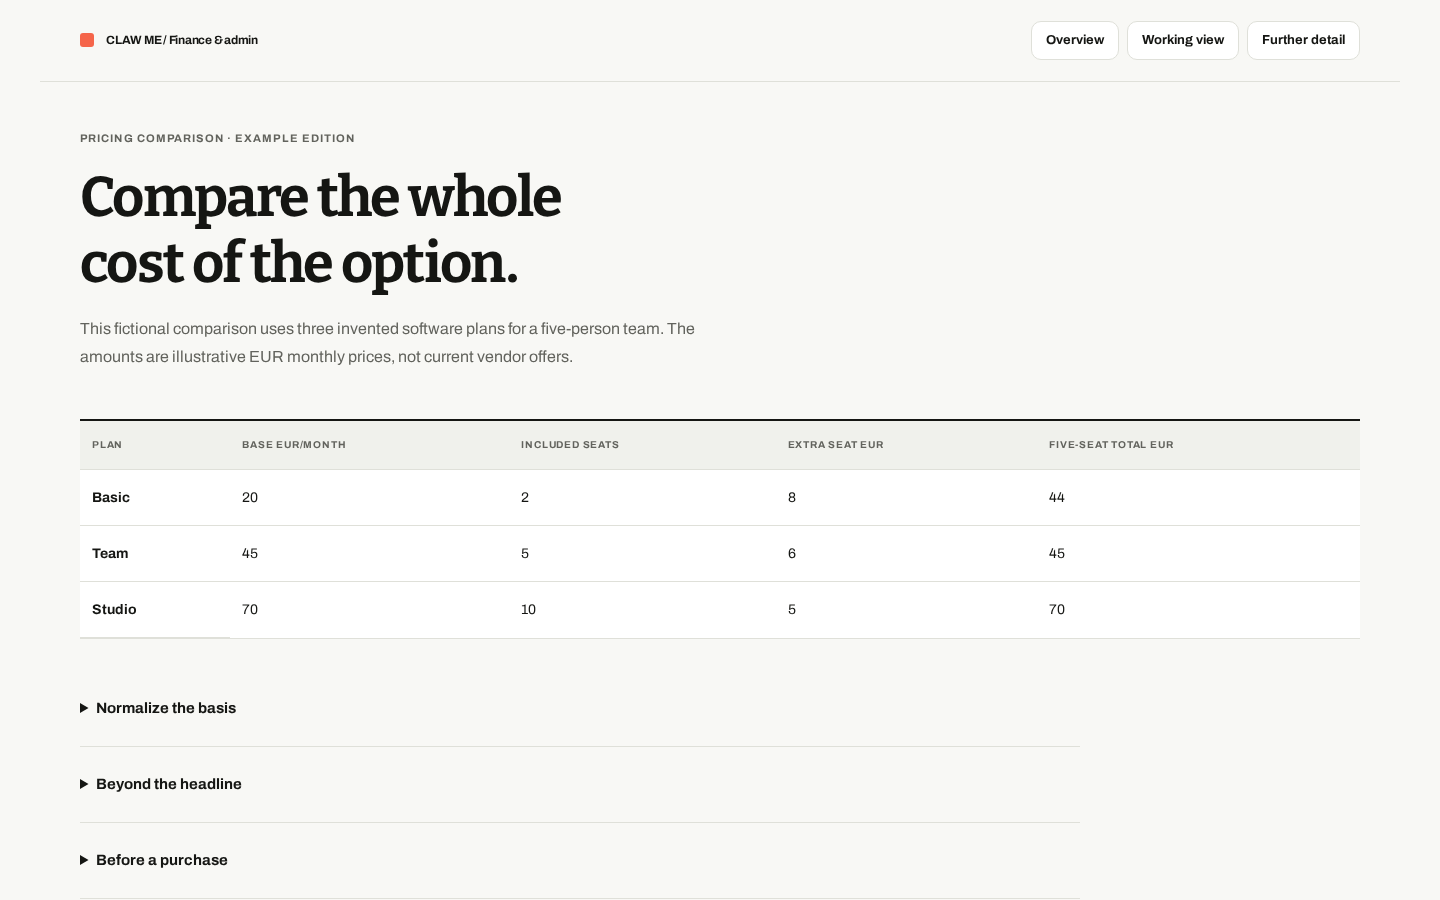Screen dimensions: 1440x900
Task: Switch to Working view
Action: click(x=1183, y=40)
